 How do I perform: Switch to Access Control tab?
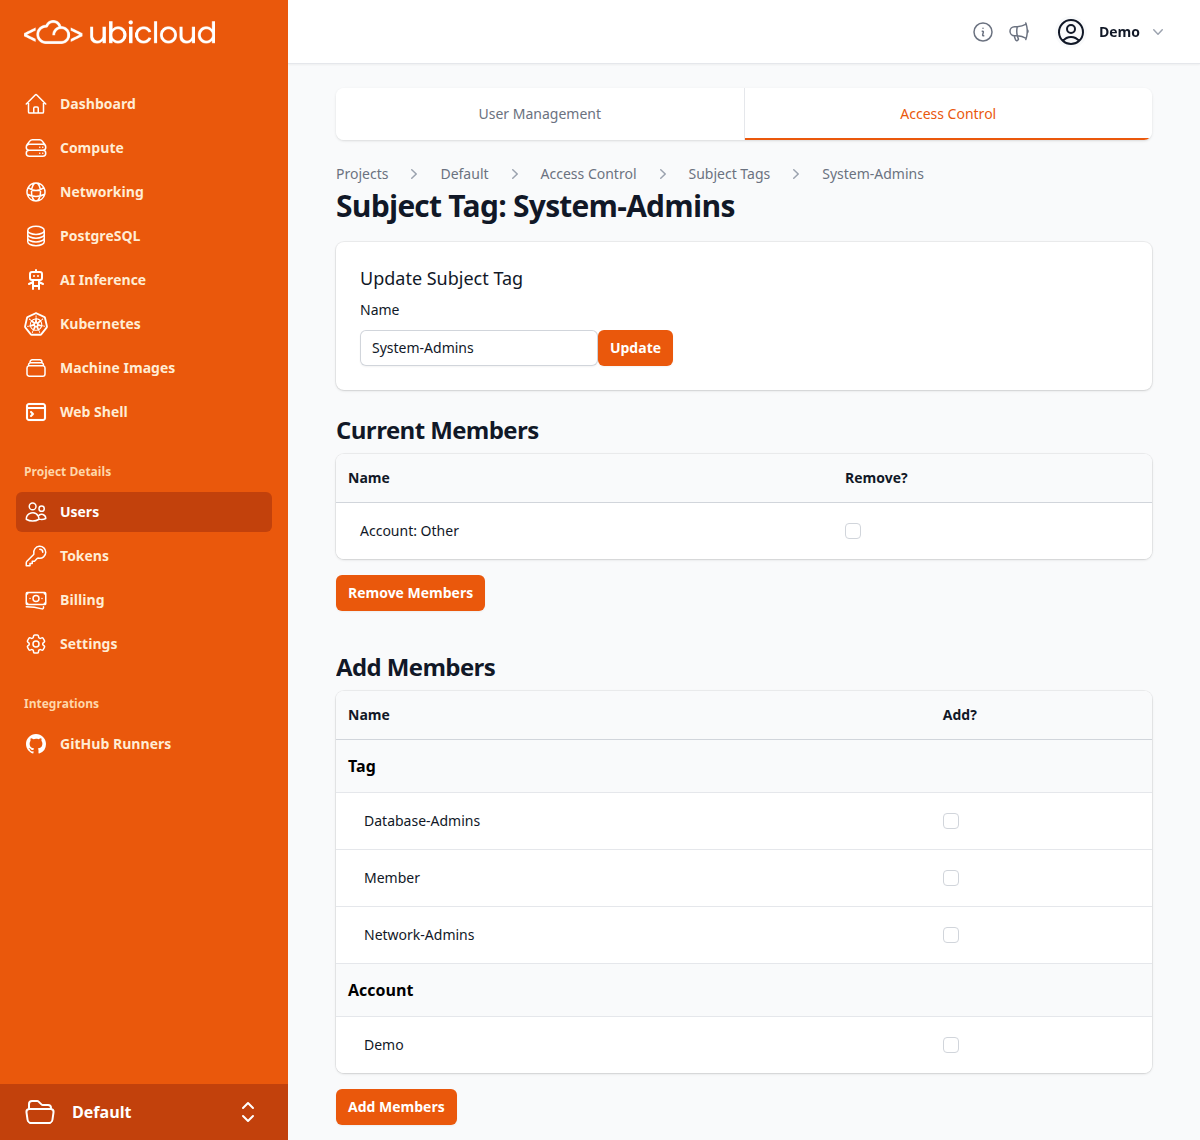(948, 114)
